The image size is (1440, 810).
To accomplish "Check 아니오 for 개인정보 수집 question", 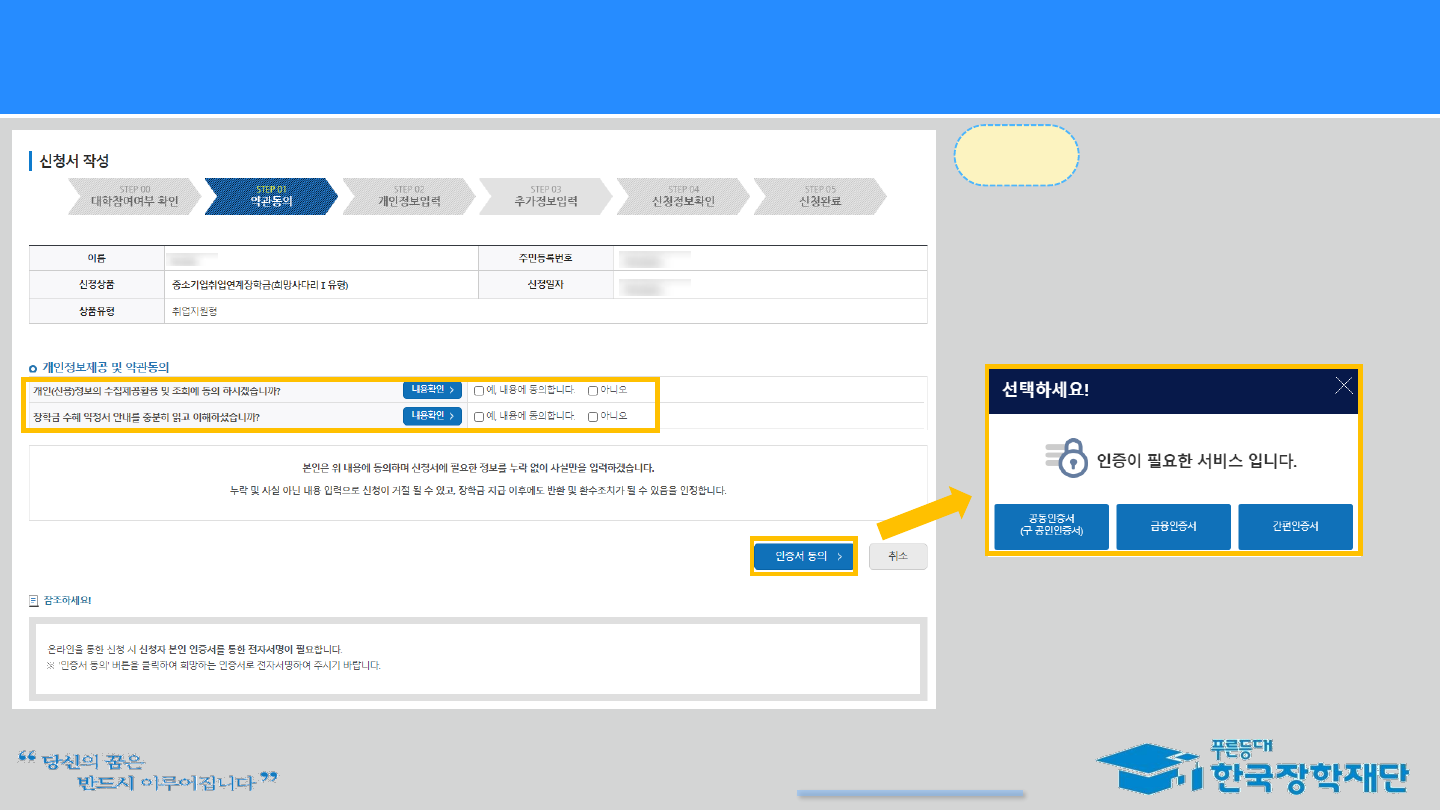I will pyautogui.click(x=593, y=390).
